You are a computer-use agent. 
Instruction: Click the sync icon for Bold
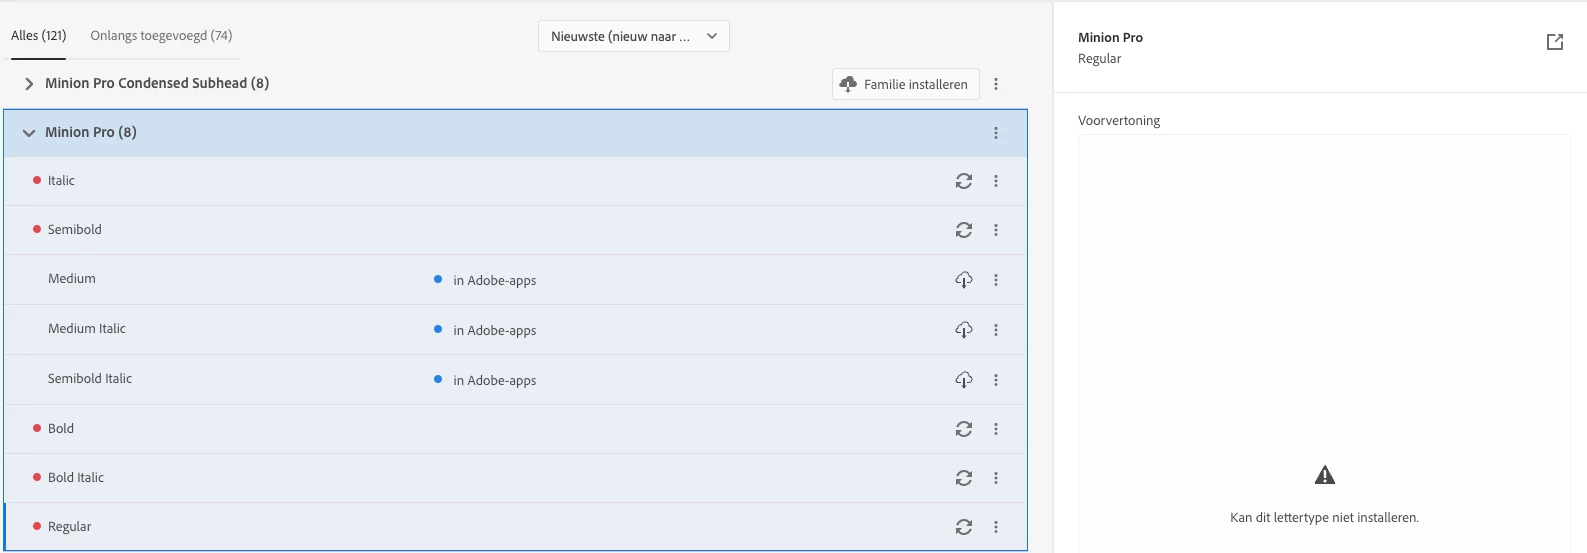[x=963, y=429]
